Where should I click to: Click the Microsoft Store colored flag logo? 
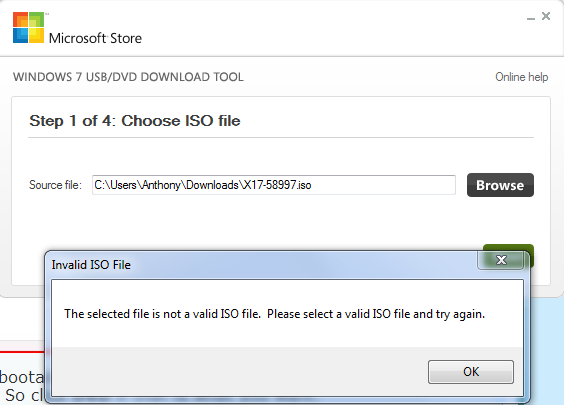click(x=28, y=27)
